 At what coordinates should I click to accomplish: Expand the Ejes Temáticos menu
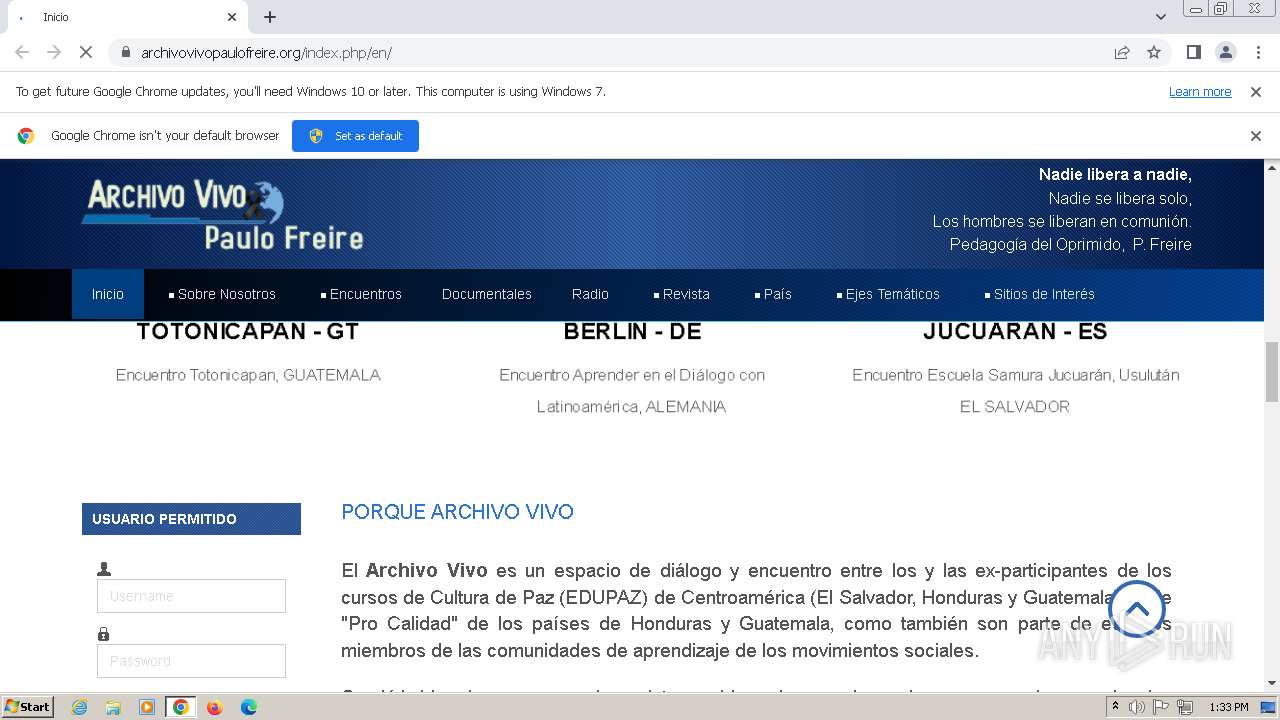tap(888, 294)
